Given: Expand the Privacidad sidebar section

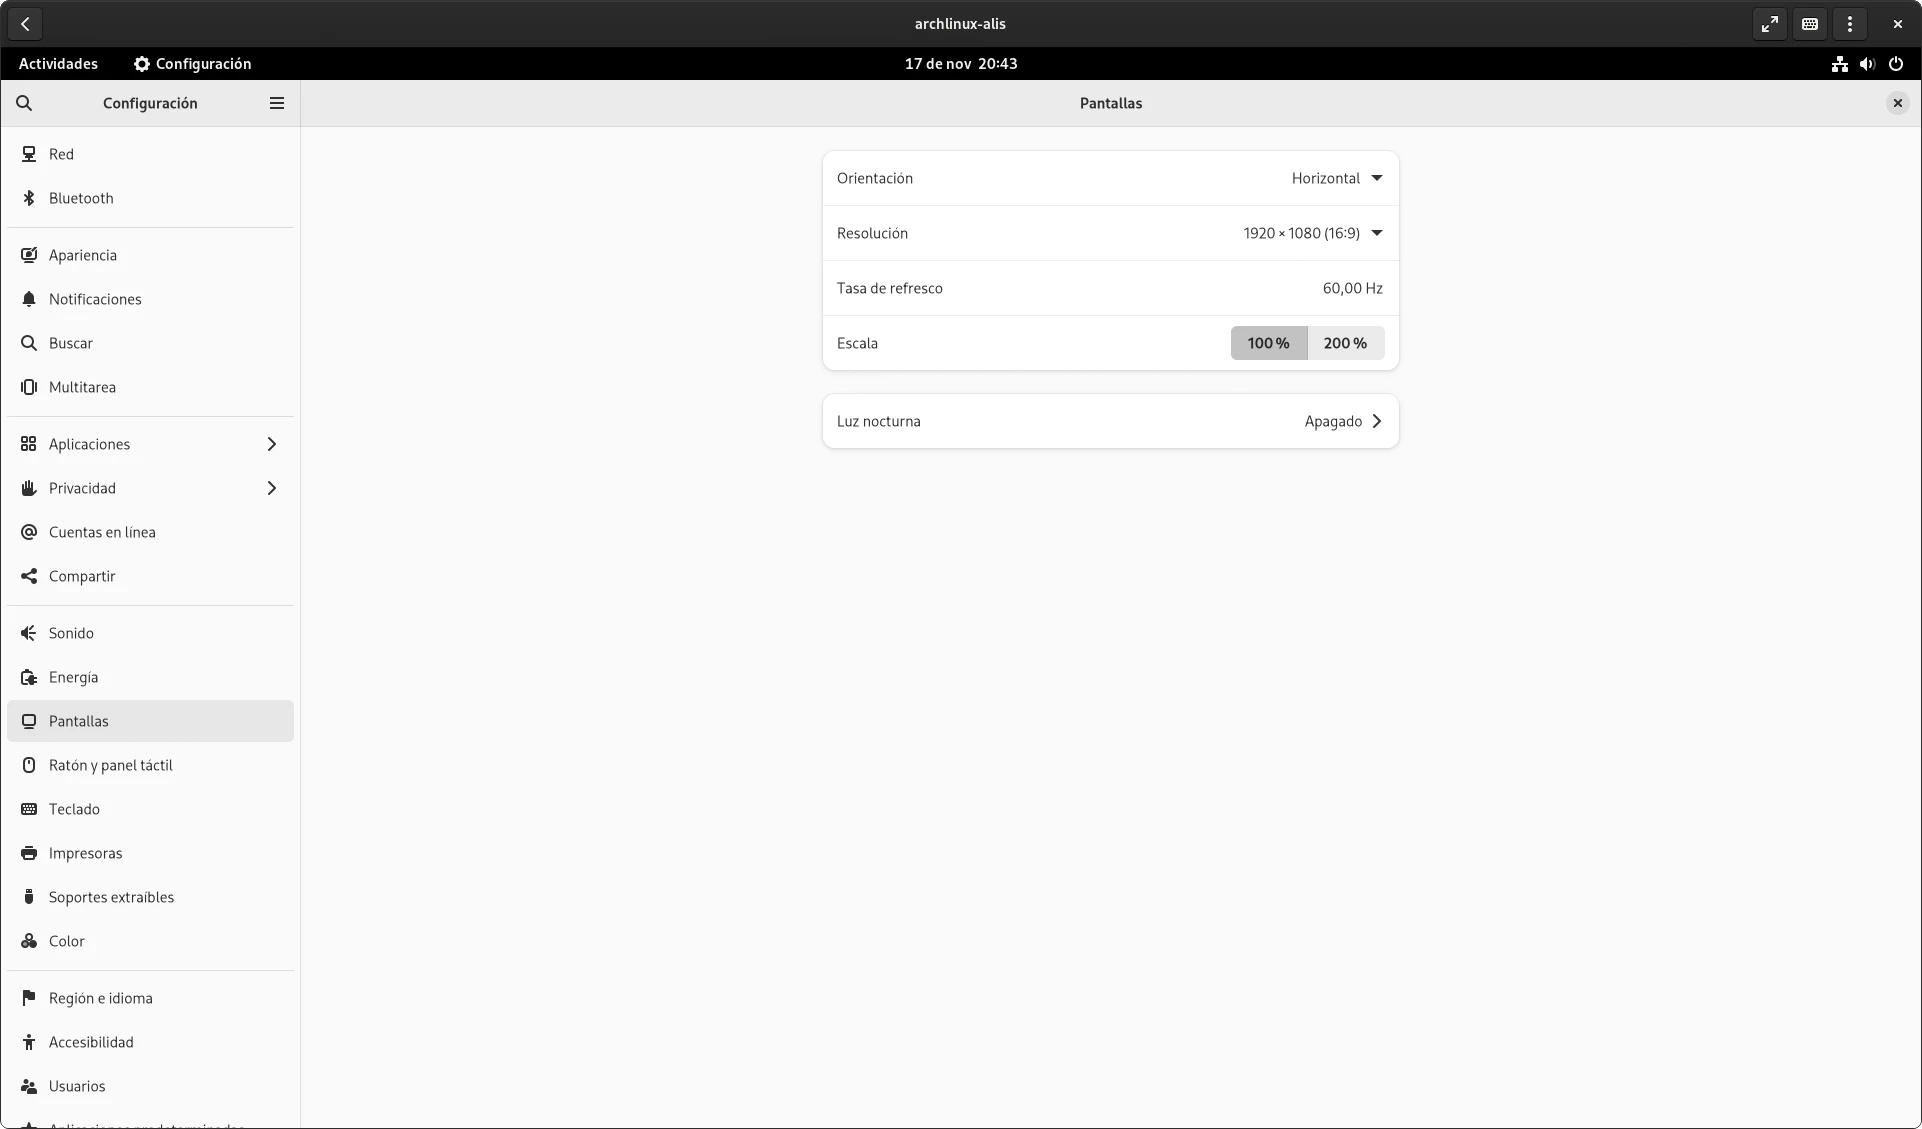Looking at the screenshot, I should pyautogui.click(x=150, y=488).
